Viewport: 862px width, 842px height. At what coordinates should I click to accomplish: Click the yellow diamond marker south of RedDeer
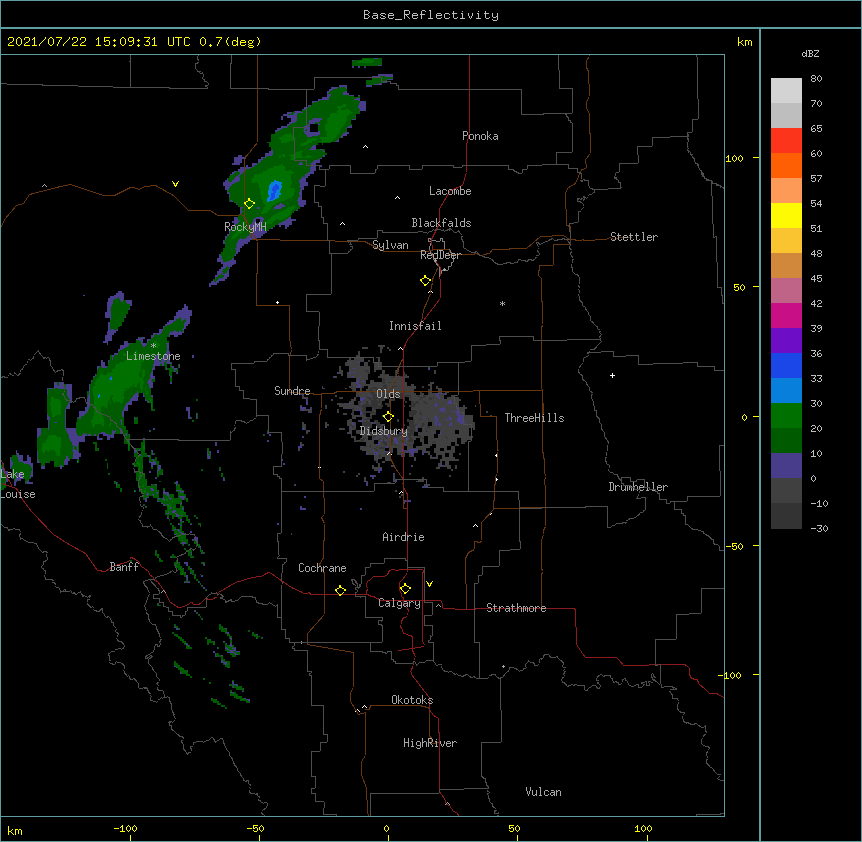tap(426, 281)
